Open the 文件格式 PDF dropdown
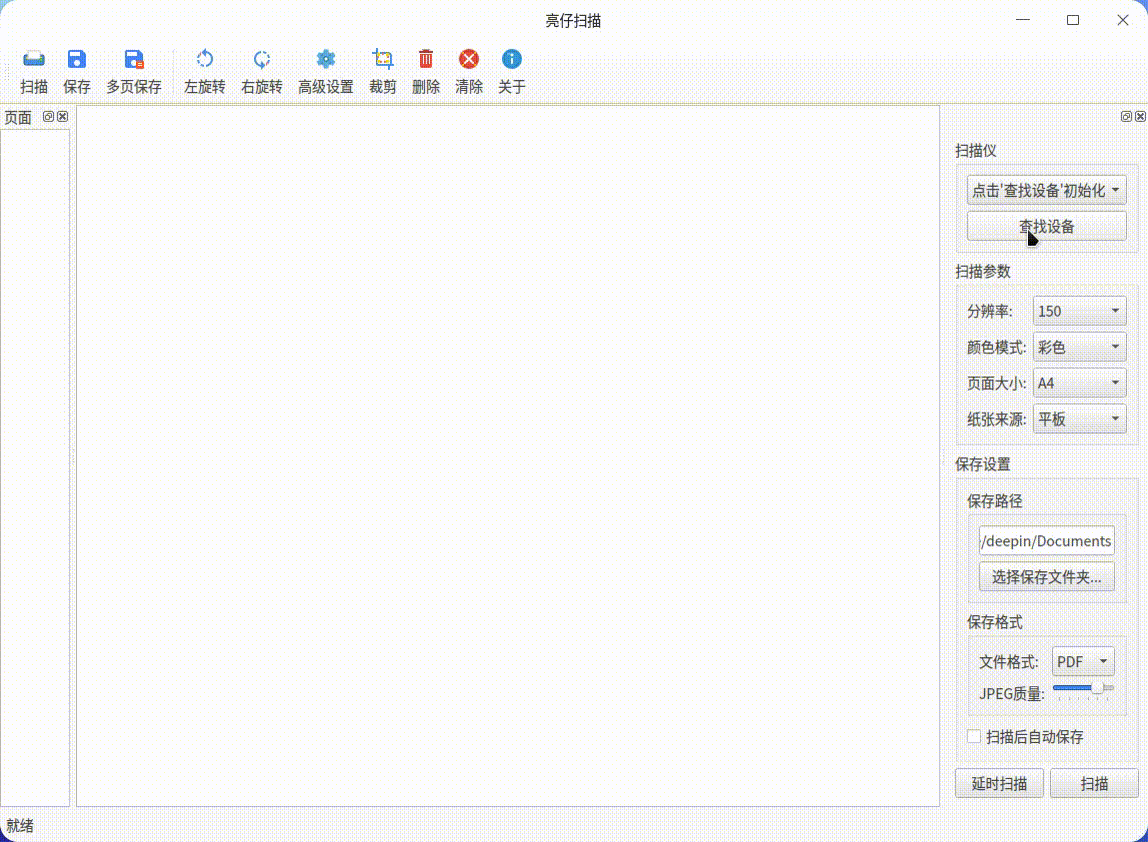This screenshot has width=1148, height=842. point(1083,661)
